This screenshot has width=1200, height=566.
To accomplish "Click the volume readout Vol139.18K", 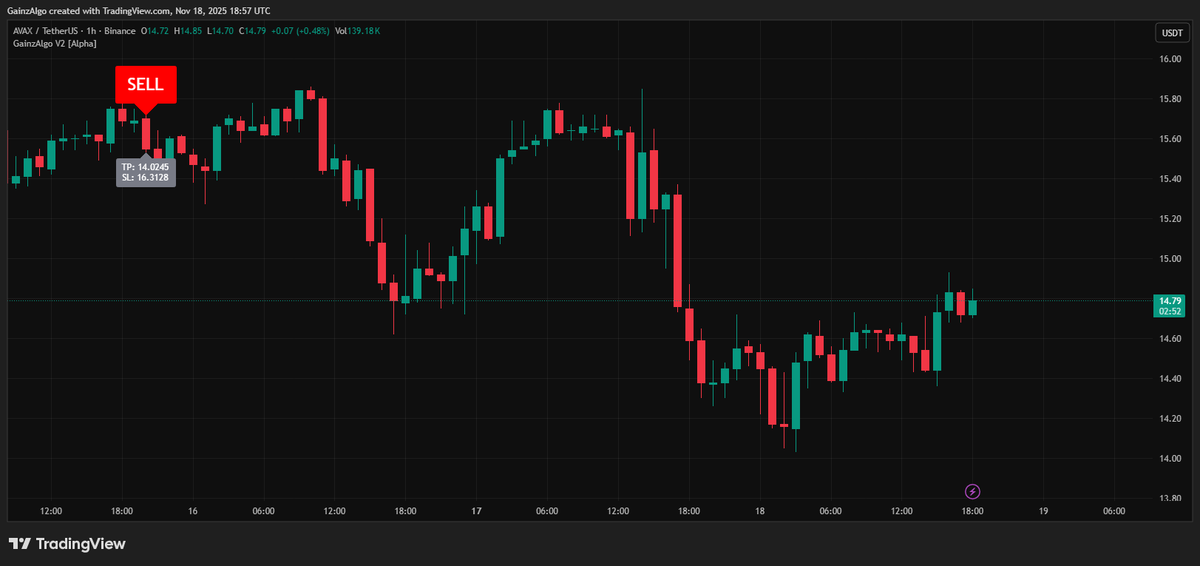I will (x=357, y=31).
